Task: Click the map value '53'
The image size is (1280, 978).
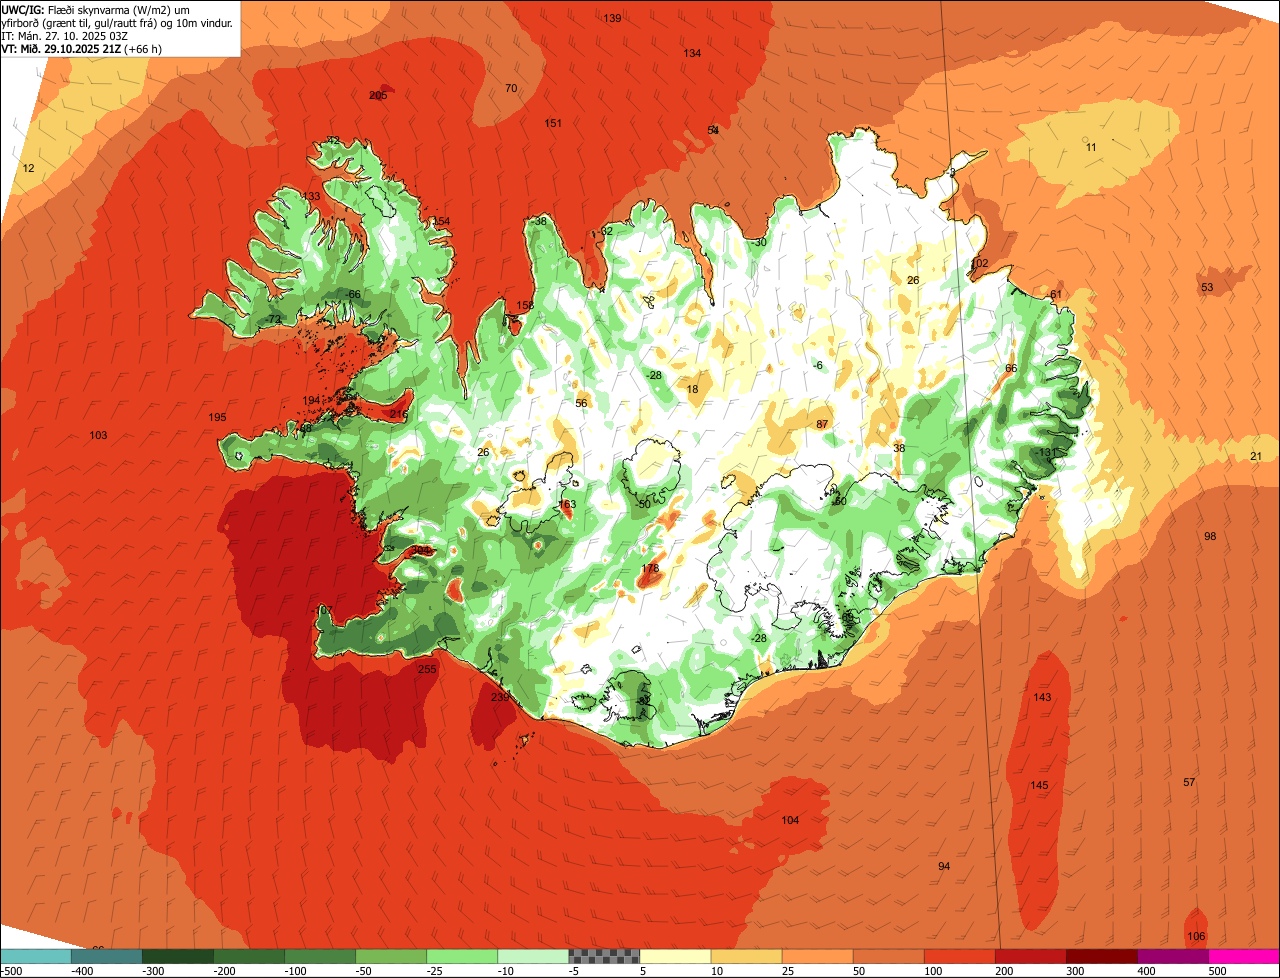Action: click(1207, 287)
